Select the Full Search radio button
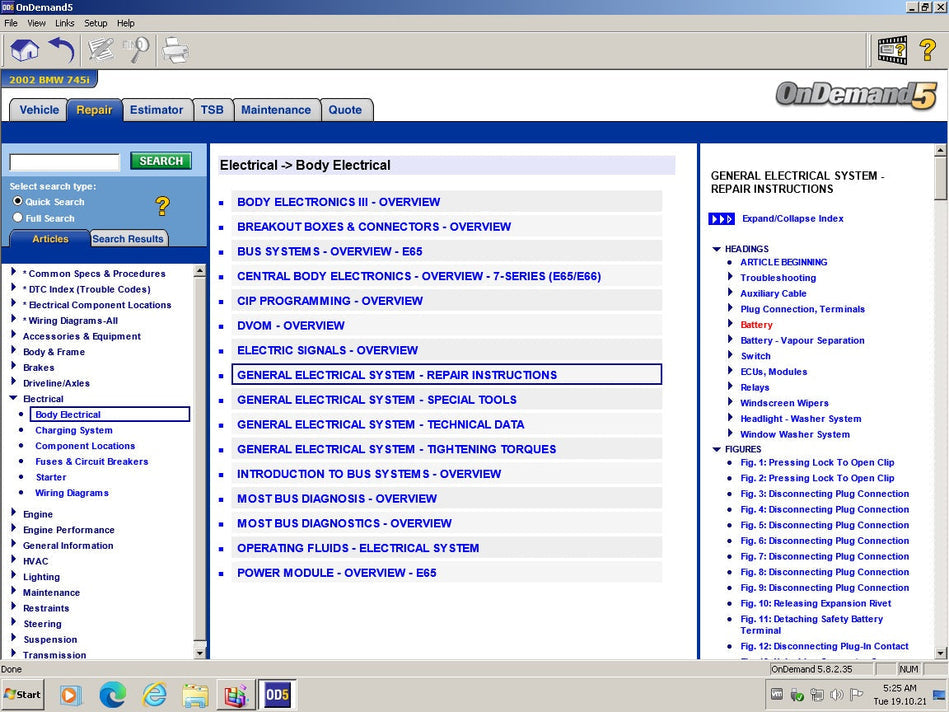This screenshot has width=949, height=712. (17, 217)
